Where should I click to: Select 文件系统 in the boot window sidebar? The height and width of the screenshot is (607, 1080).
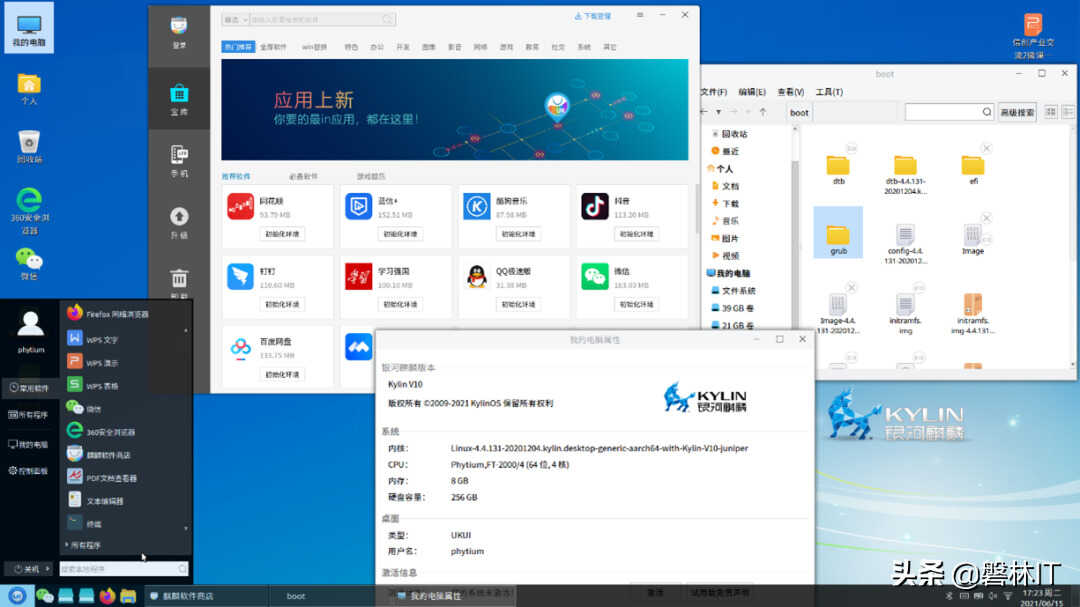click(734, 290)
